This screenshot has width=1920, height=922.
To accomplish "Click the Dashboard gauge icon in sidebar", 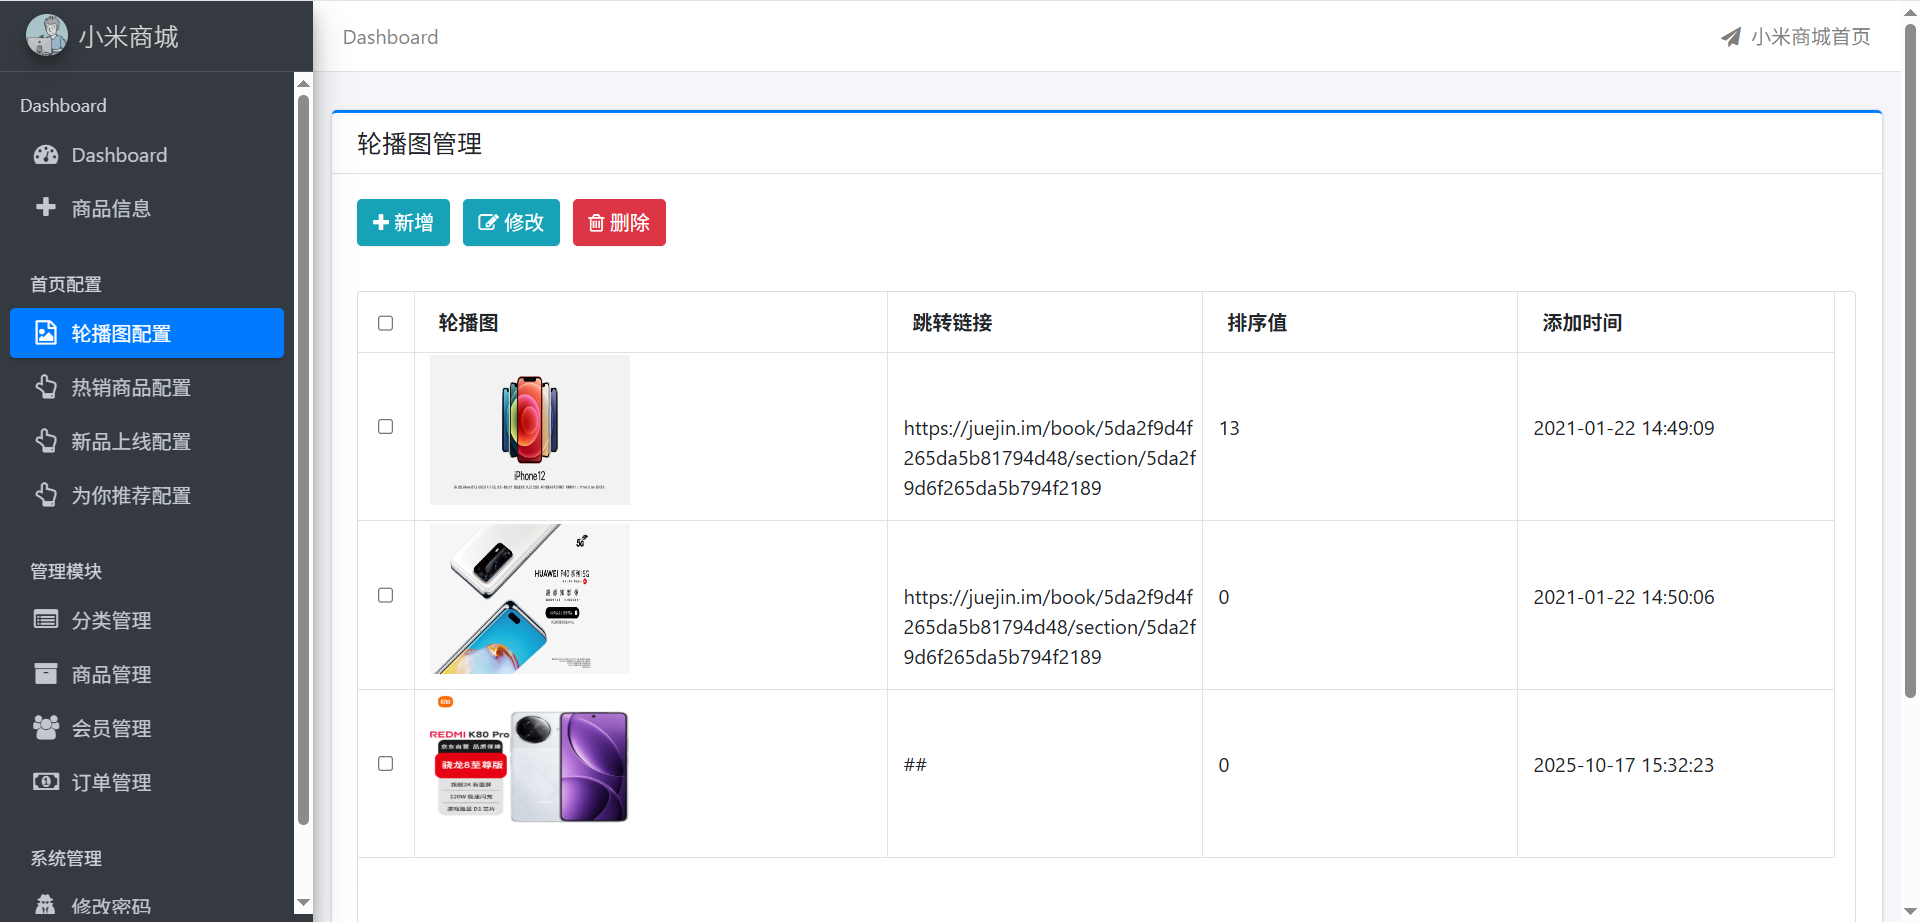I will 46,155.
